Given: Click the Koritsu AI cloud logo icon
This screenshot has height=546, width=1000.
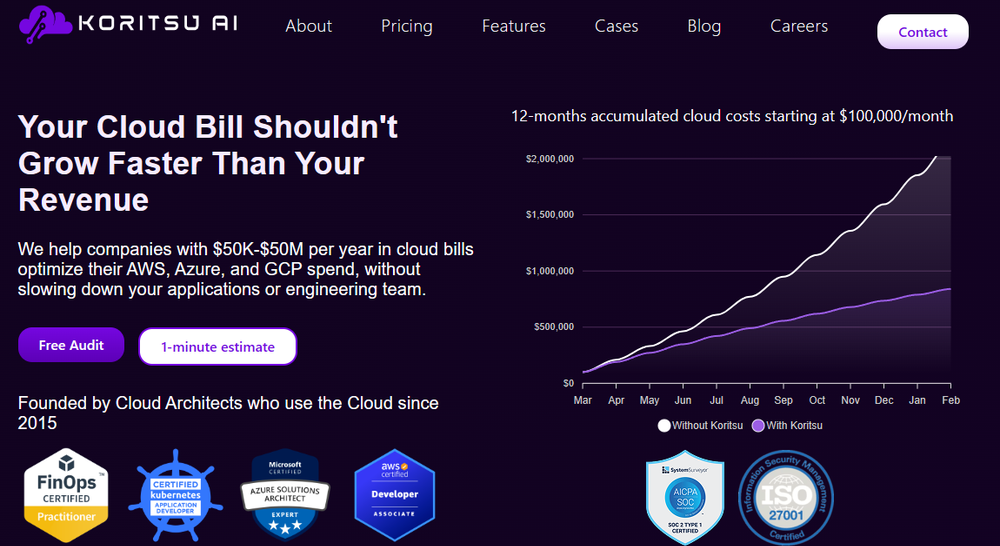Looking at the screenshot, I should [45, 24].
